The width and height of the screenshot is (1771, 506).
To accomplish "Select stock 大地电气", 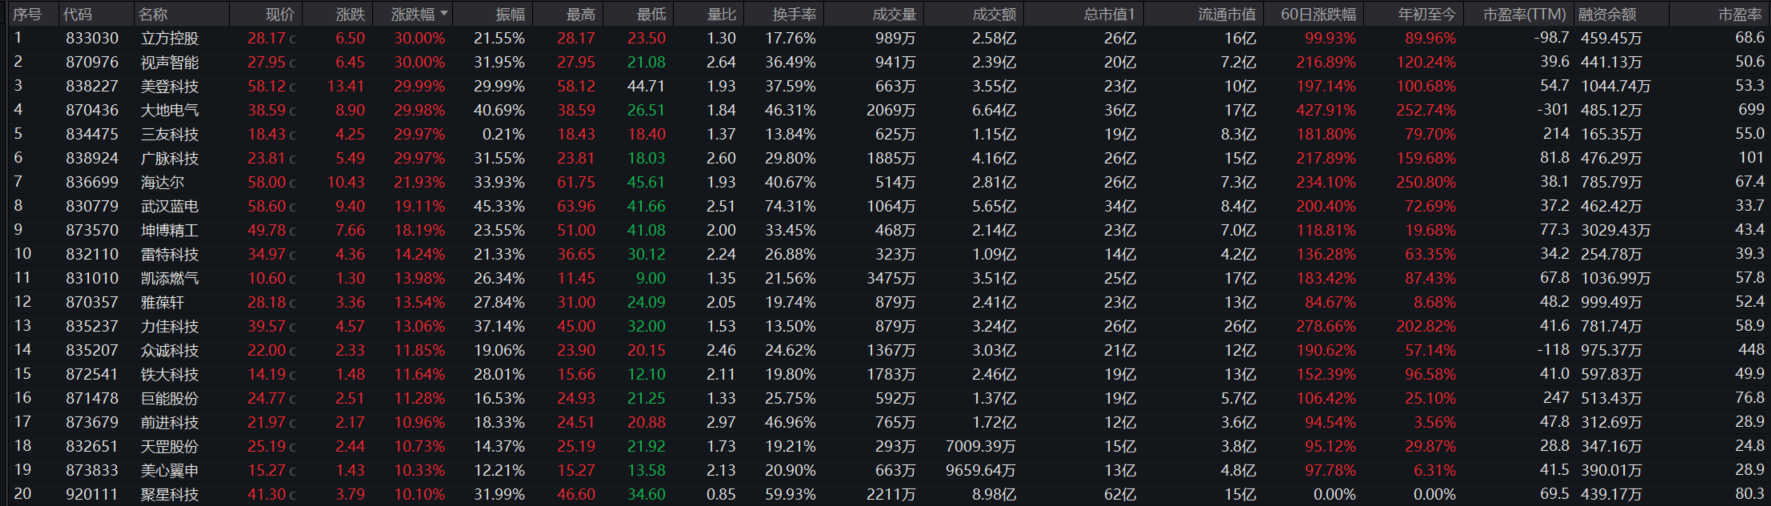I will 169,110.
